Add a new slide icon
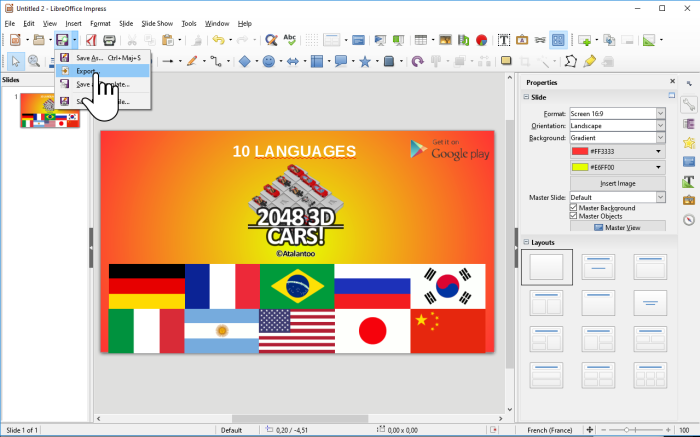The image size is (700, 437). (584, 40)
